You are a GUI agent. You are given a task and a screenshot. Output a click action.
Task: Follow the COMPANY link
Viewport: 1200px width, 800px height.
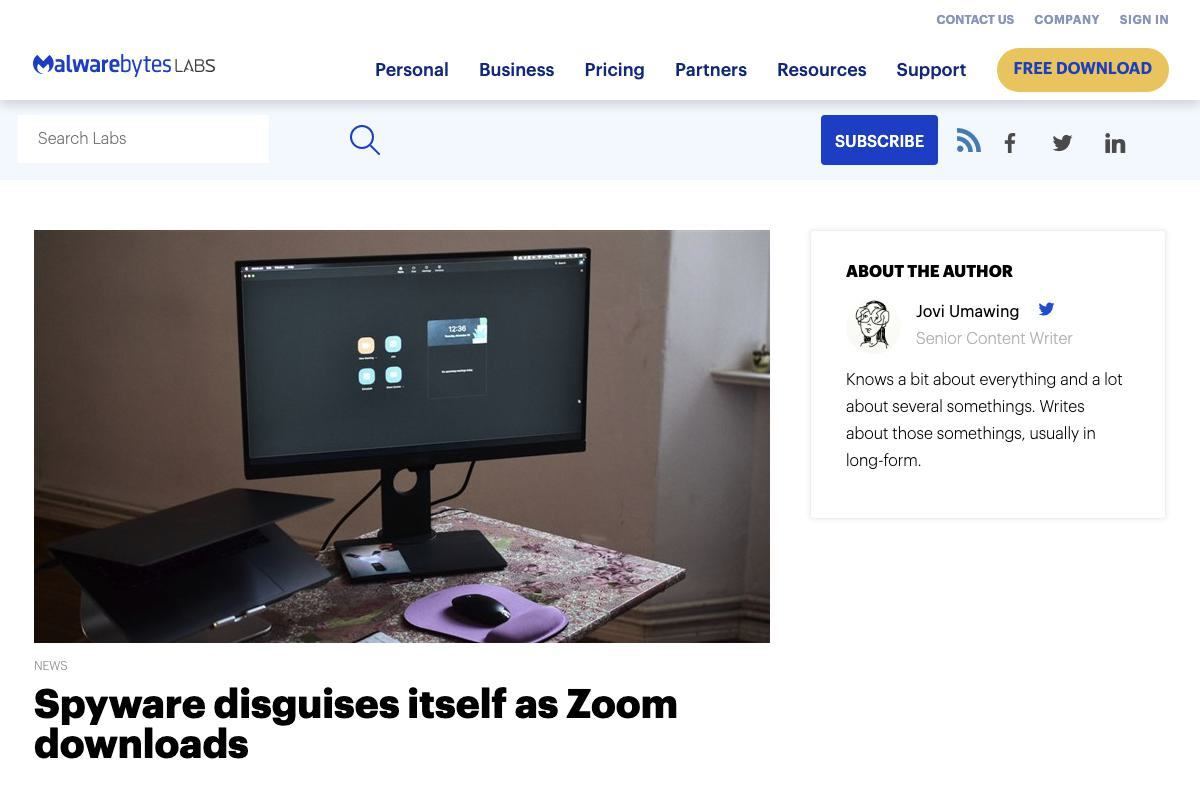(1067, 20)
